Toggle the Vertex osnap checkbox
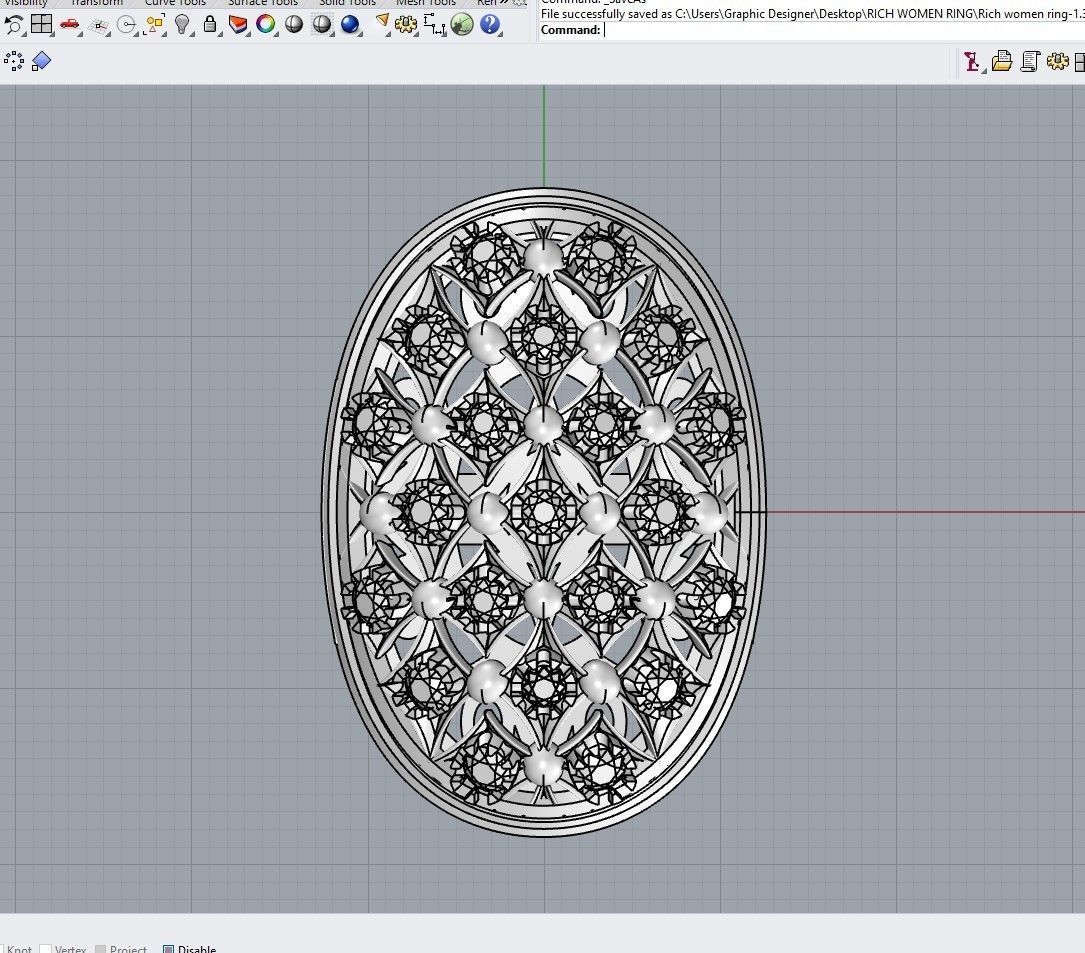Screen dimensions: 1085x953 [x=46, y=949]
